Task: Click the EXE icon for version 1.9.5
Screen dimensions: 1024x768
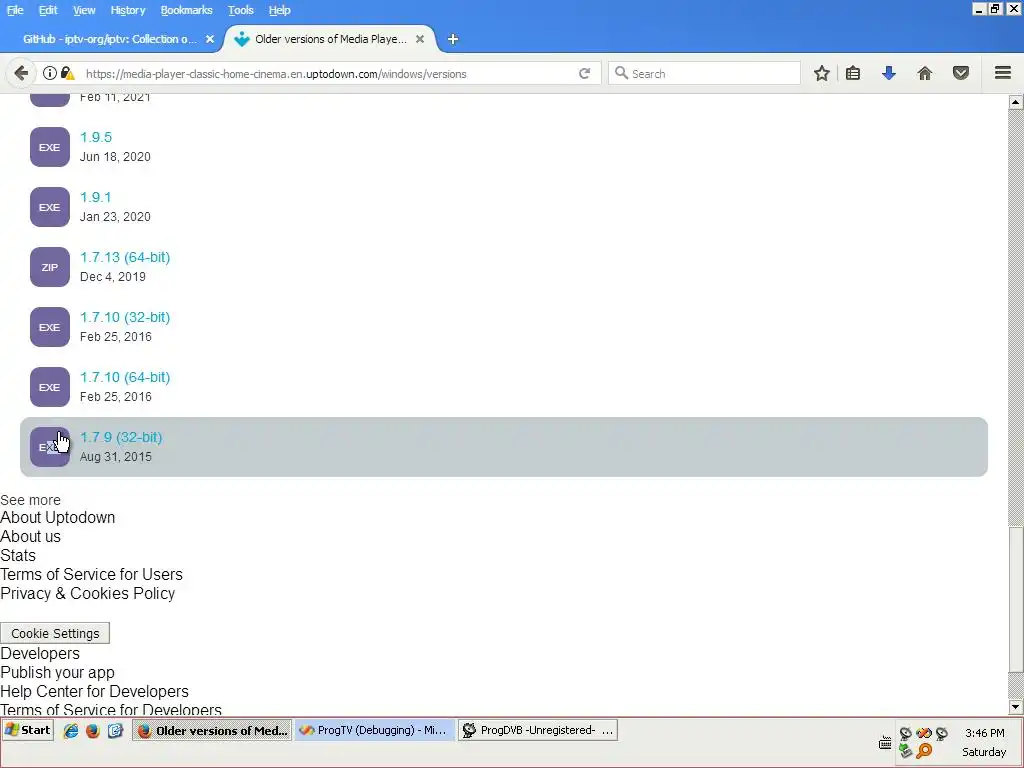Action: (50, 147)
